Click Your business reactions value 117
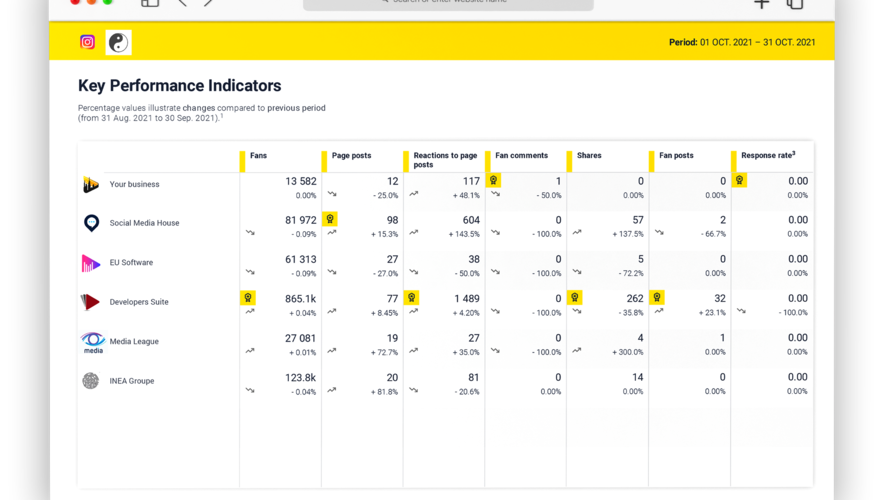Screen dimensions: 890x500 471,182
